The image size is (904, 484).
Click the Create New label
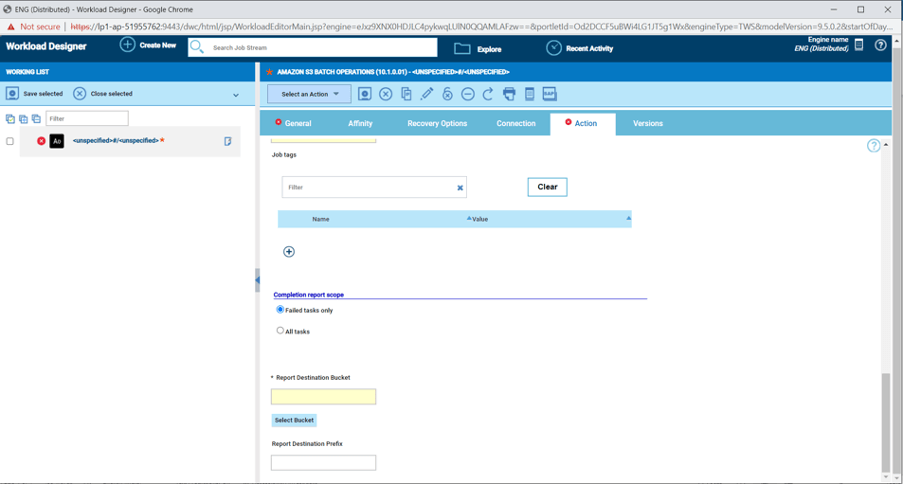(158, 45)
